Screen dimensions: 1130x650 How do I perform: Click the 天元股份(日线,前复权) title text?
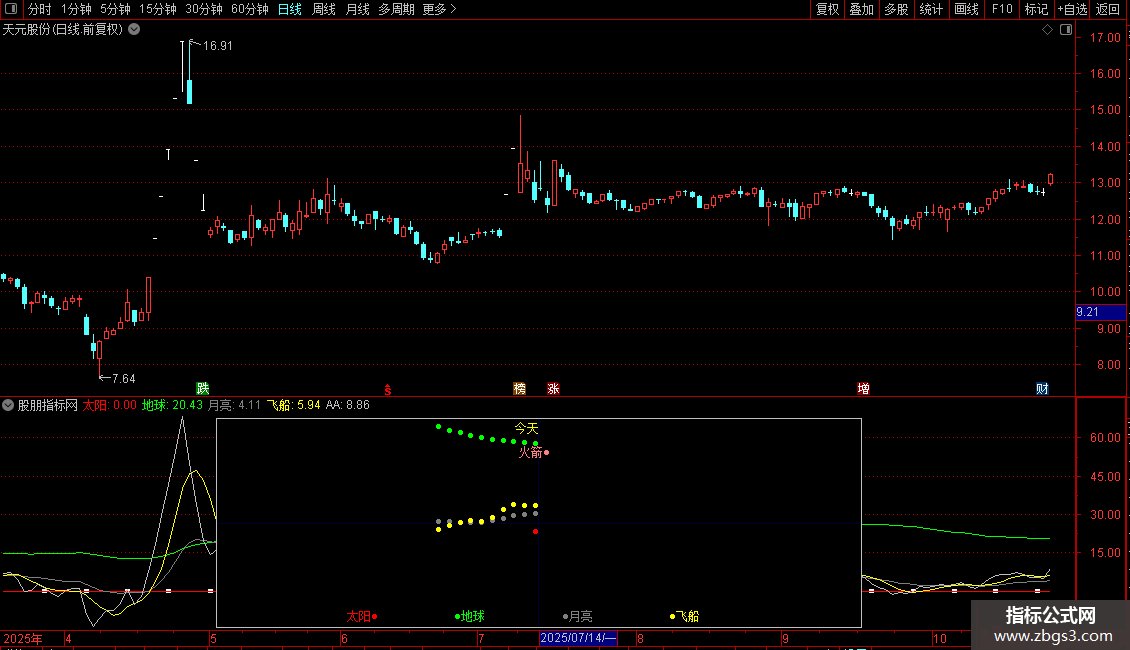coord(63,30)
